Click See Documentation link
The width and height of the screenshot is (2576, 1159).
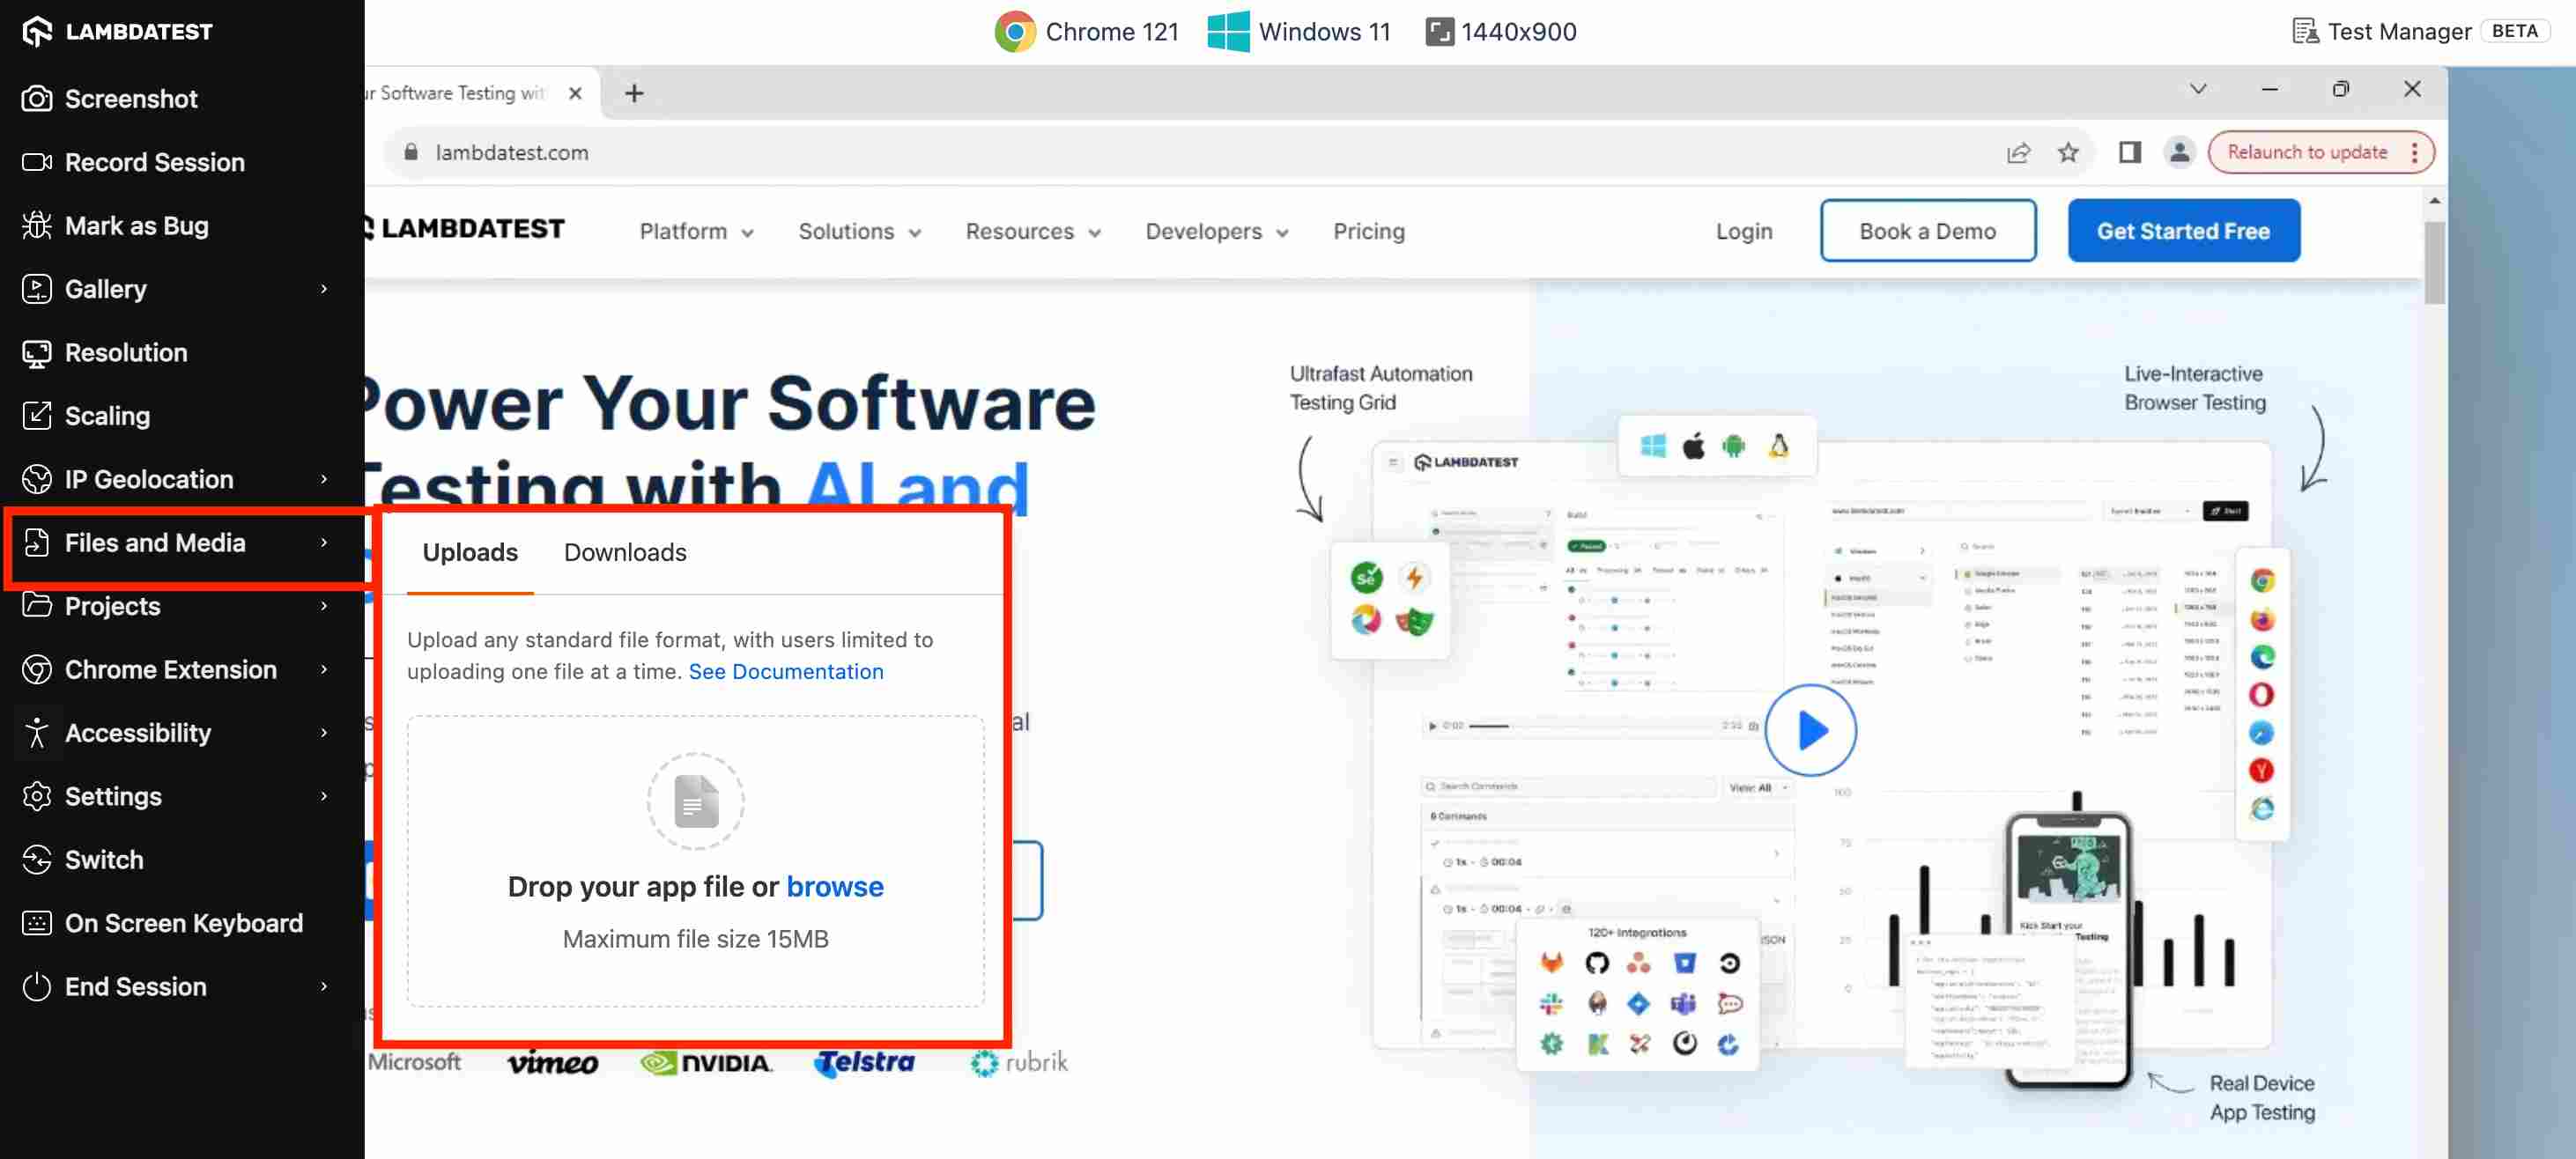[x=784, y=670]
